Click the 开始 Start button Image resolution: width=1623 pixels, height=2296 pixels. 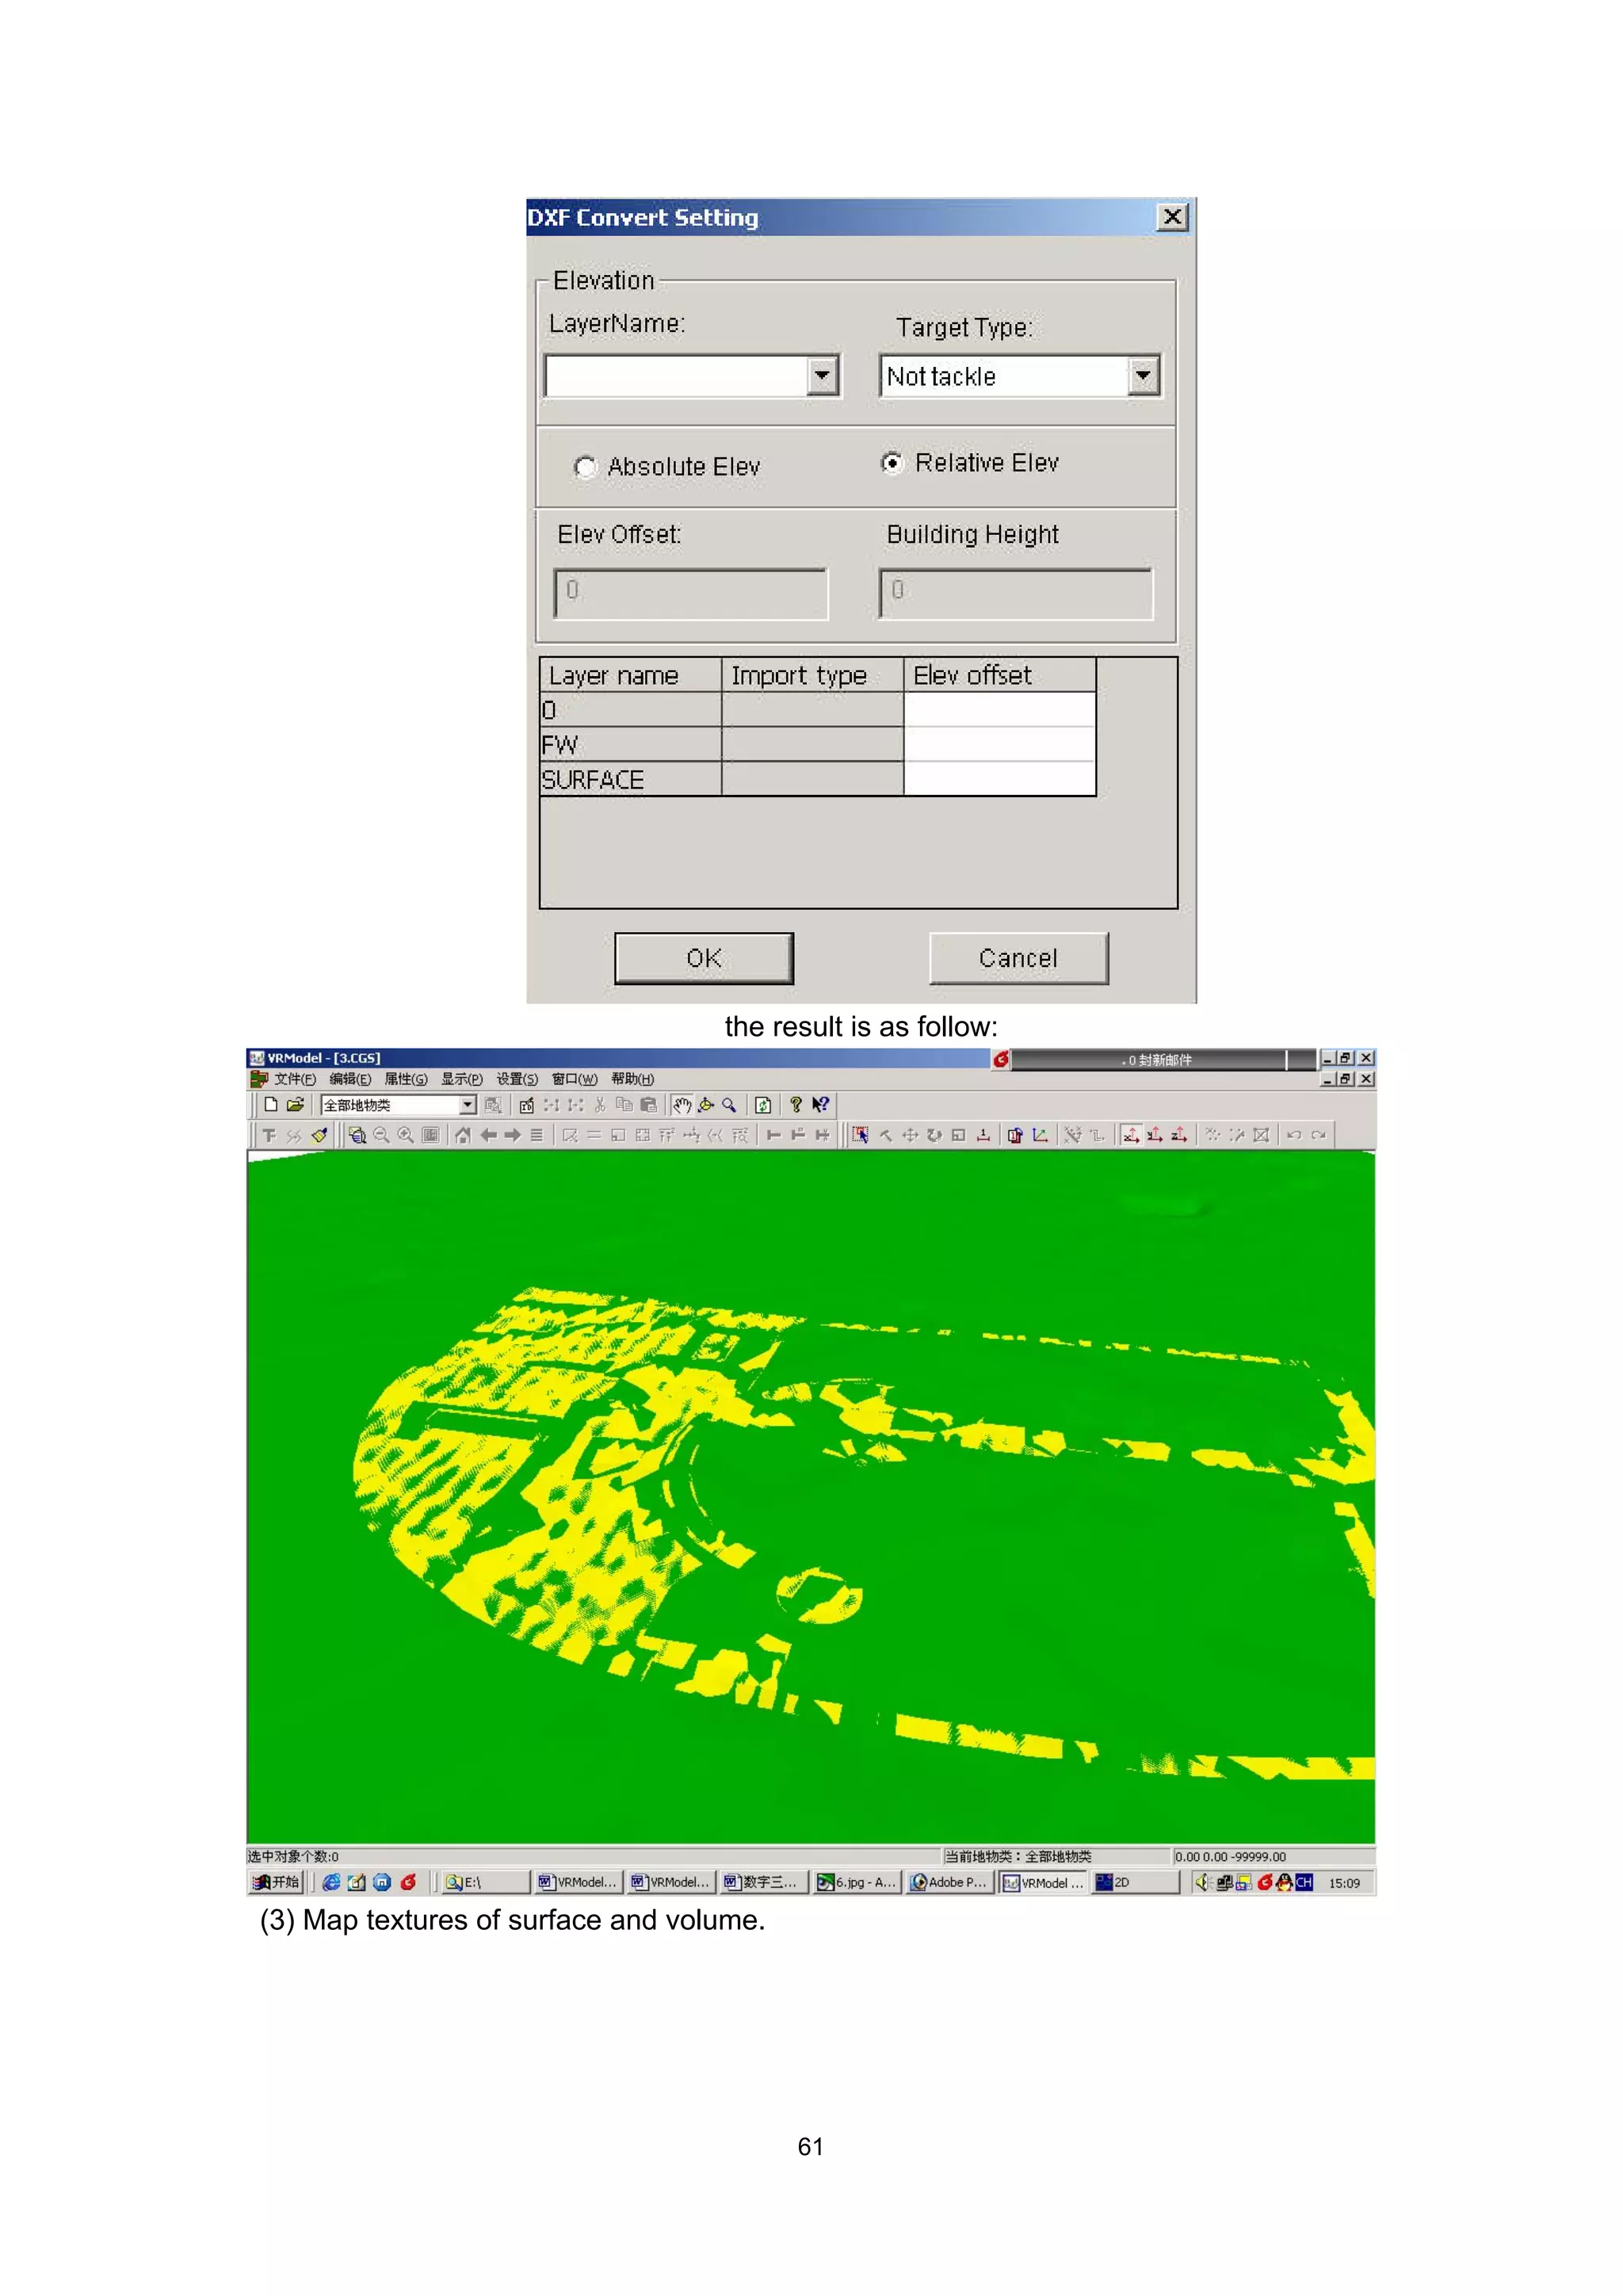pyautogui.click(x=275, y=1883)
